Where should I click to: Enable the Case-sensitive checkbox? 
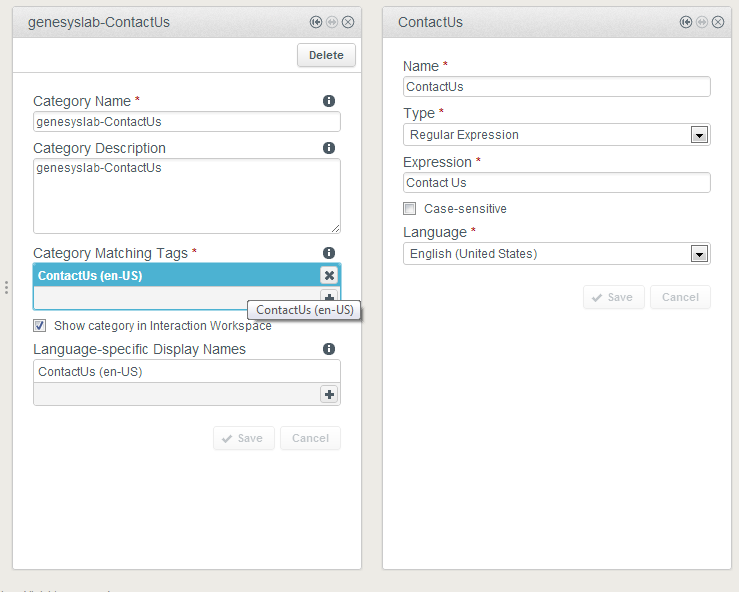pyautogui.click(x=410, y=209)
